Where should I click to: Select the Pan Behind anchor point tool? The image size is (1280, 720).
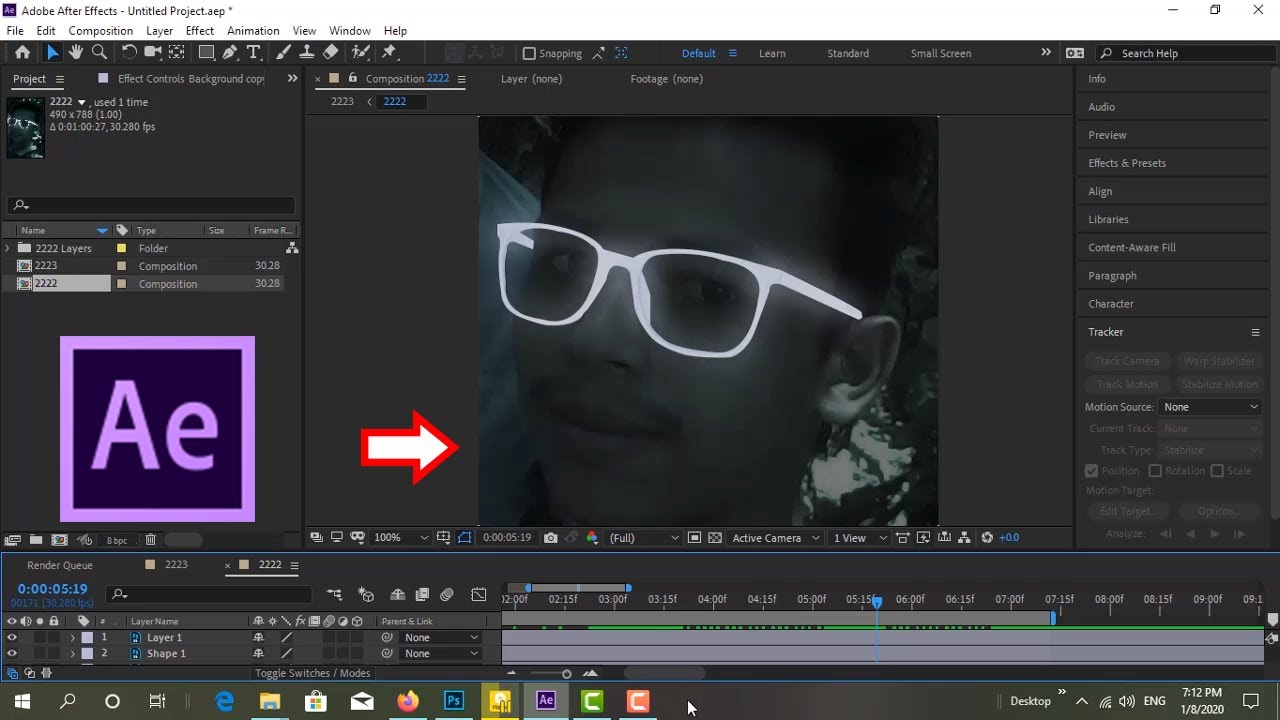point(176,53)
